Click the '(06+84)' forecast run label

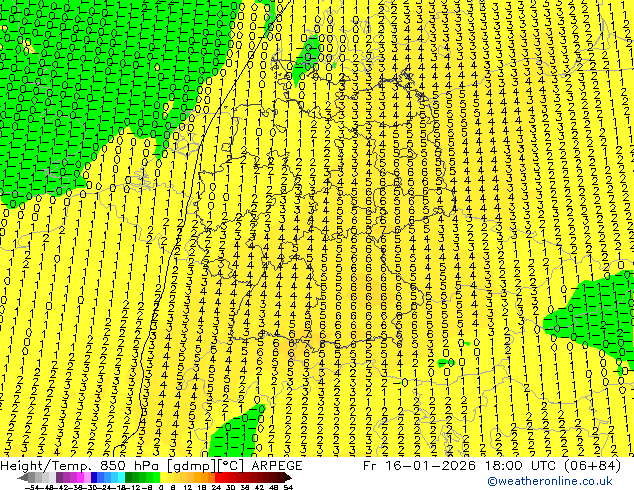[590, 466]
